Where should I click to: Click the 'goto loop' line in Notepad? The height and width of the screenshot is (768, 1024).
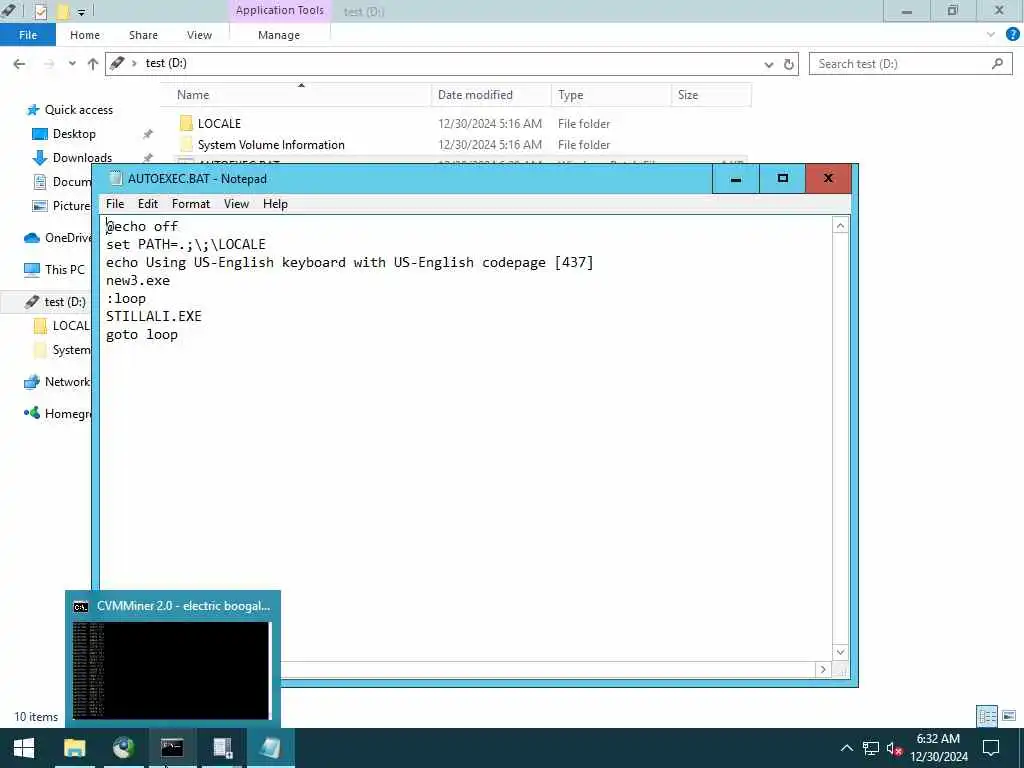pyautogui.click(x=142, y=334)
